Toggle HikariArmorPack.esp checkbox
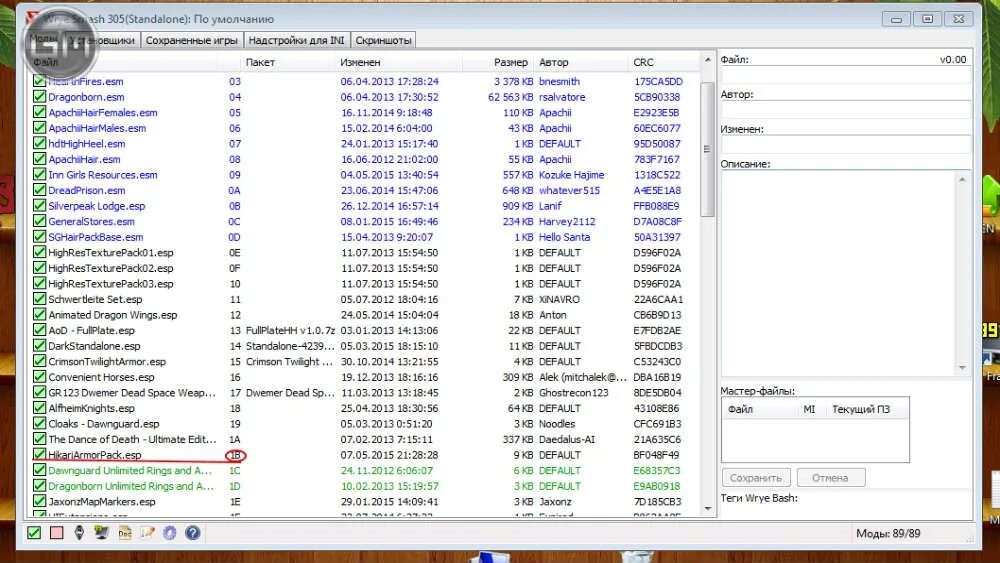The width and height of the screenshot is (1000, 563). (40, 455)
